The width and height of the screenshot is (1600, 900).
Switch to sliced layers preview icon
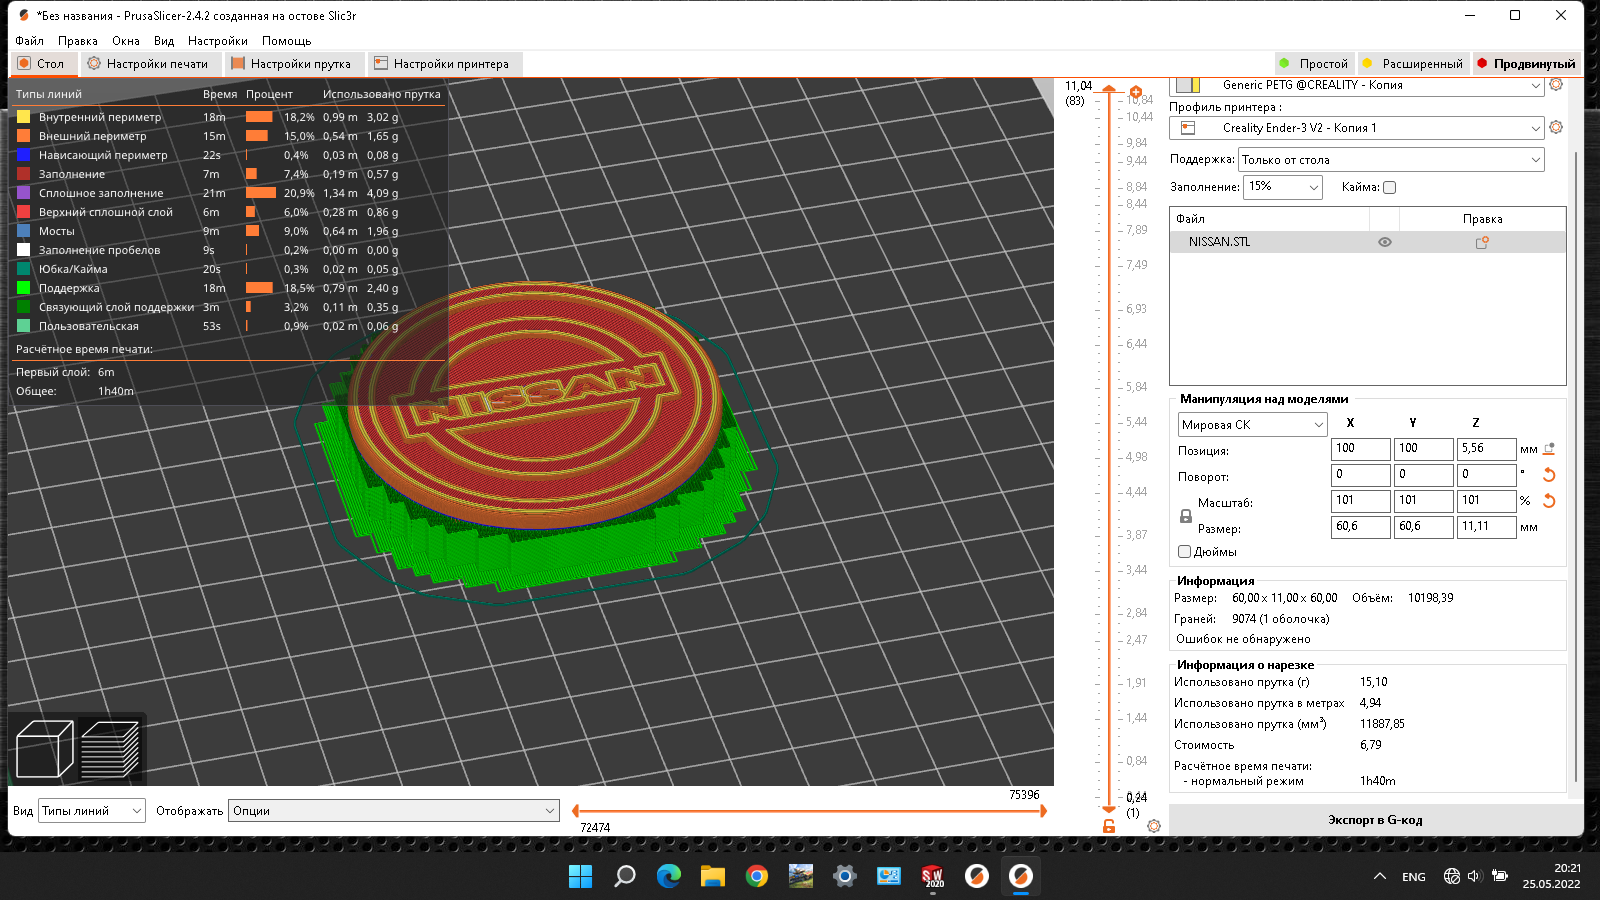pyautogui.click(x=110, y=749)
